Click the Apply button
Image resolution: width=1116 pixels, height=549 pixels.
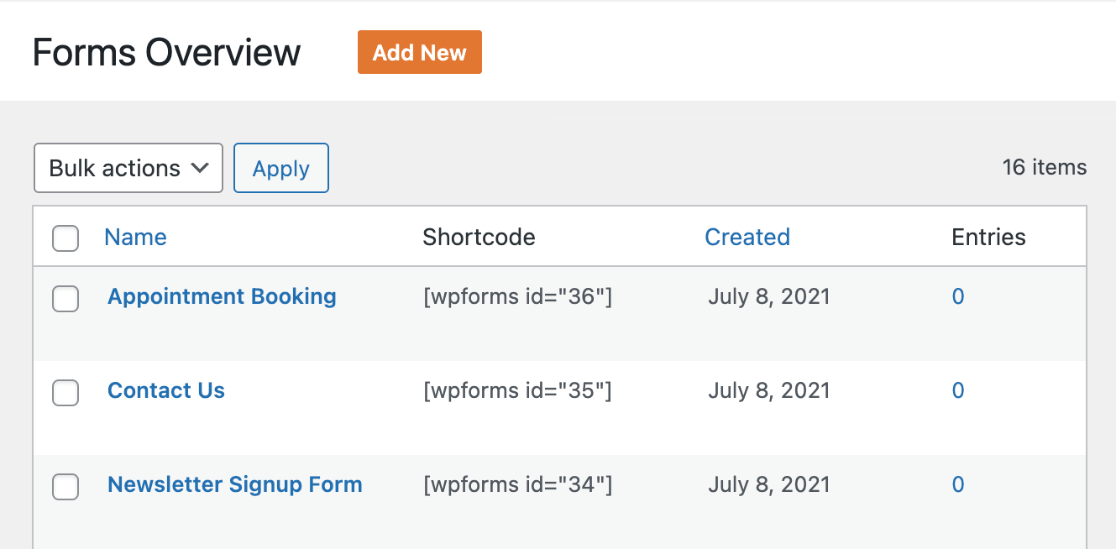point(281,168)
